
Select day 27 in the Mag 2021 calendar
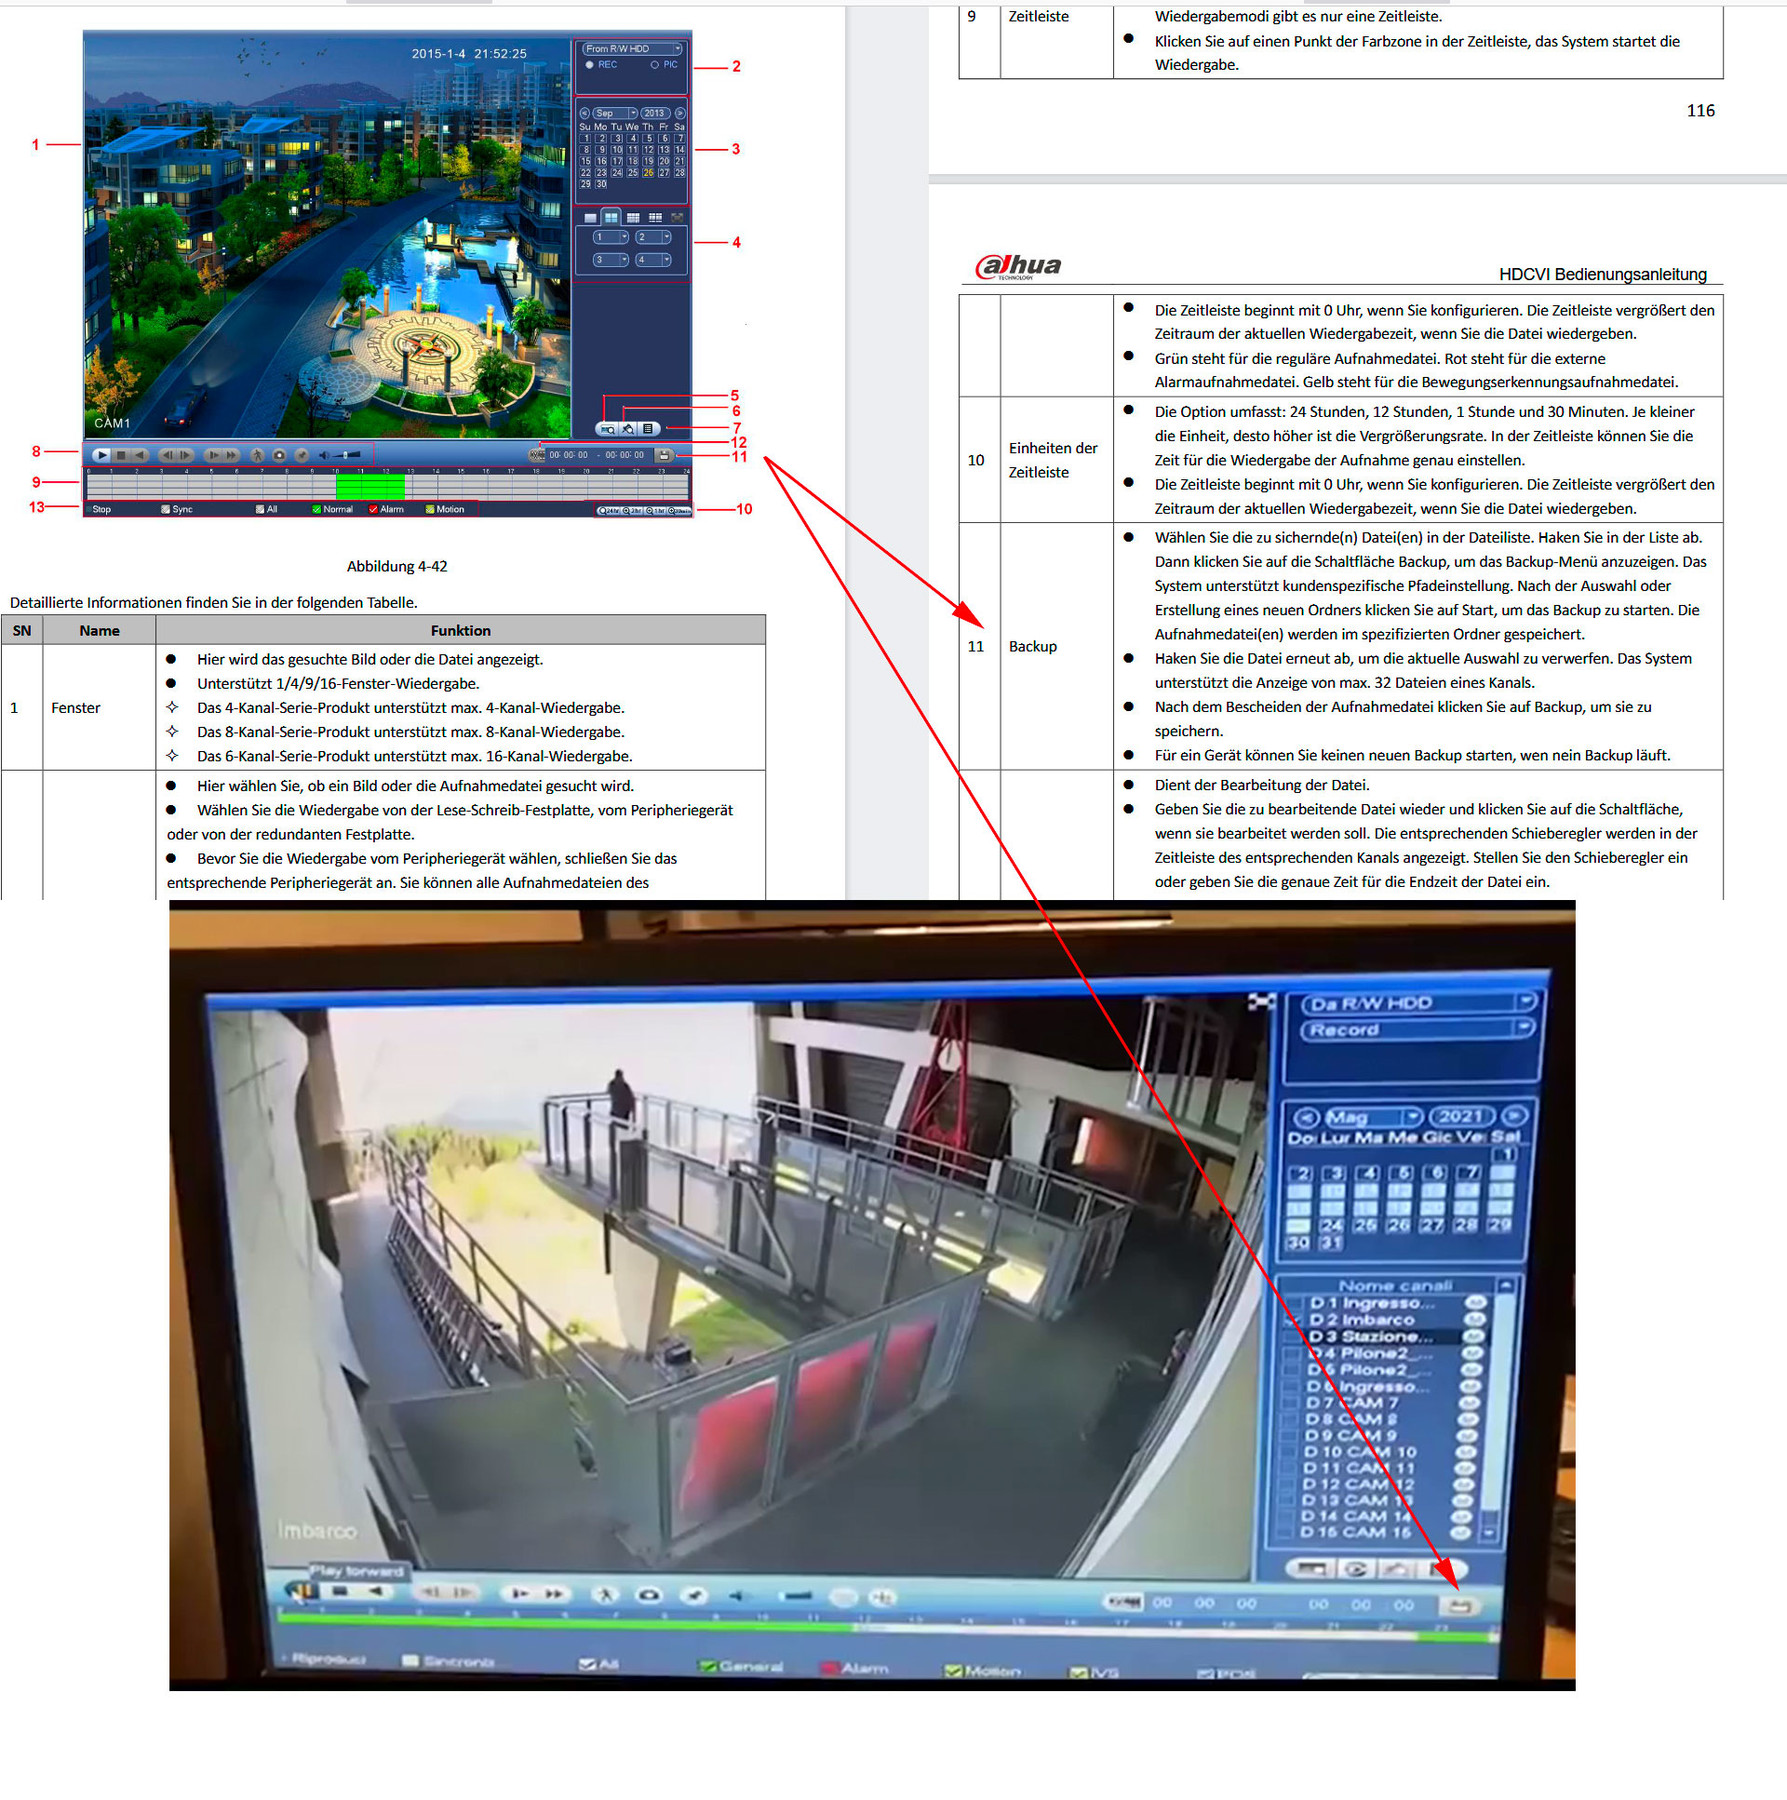point(1432,1225)
